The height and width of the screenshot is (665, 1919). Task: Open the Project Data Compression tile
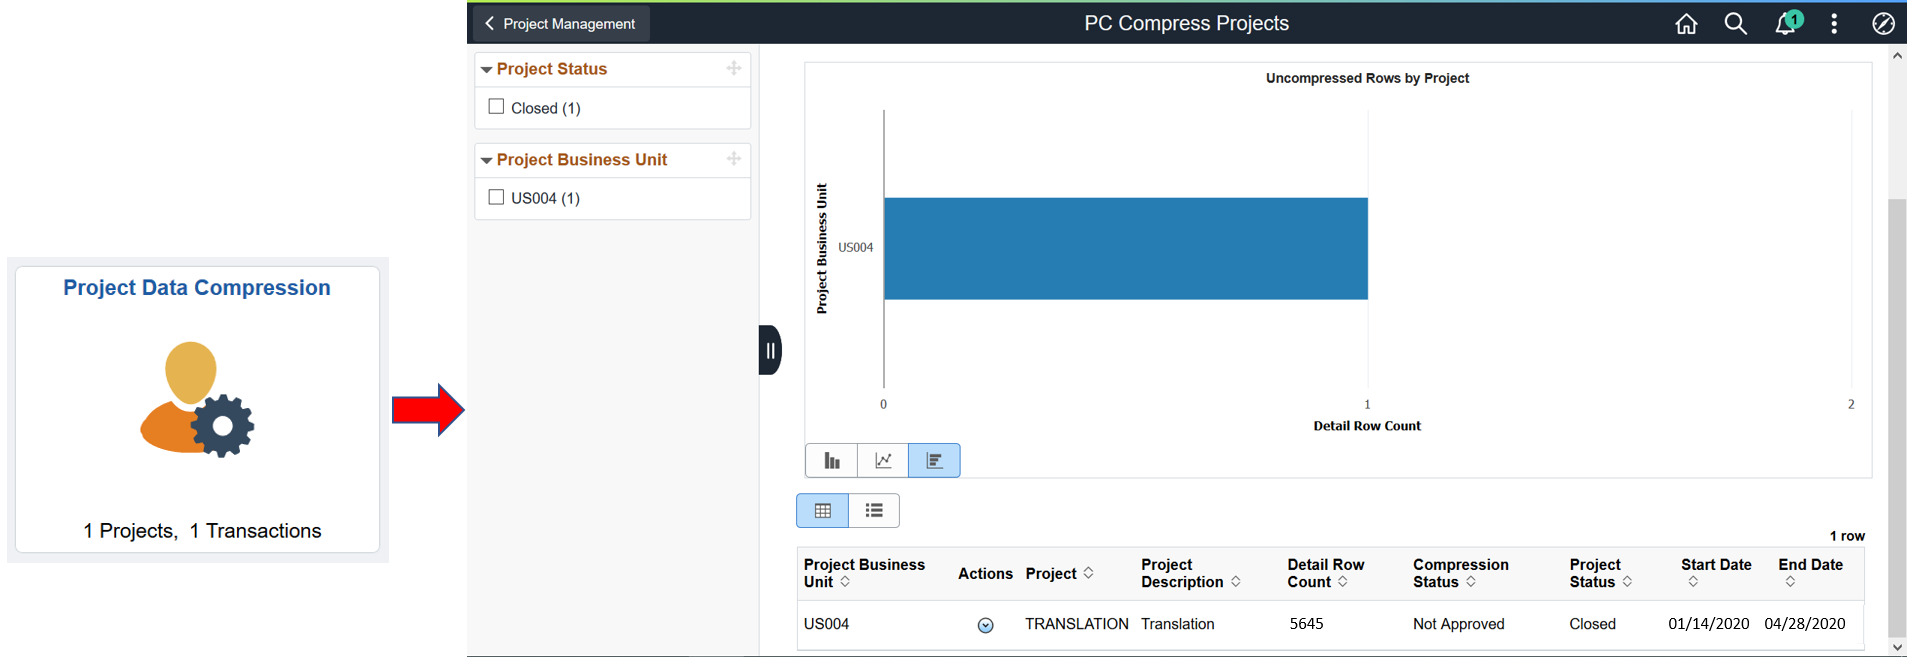(x=197, y=408)
